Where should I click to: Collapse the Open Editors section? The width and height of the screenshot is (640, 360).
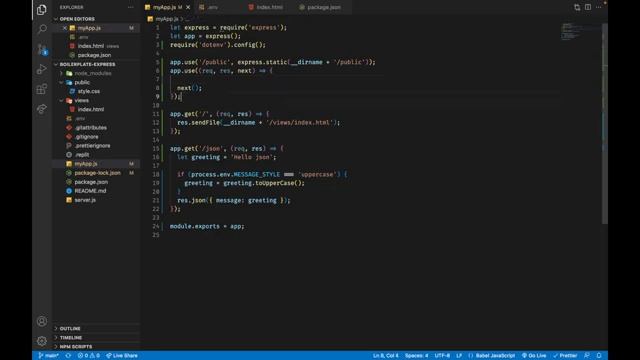(x=96, y=19)
